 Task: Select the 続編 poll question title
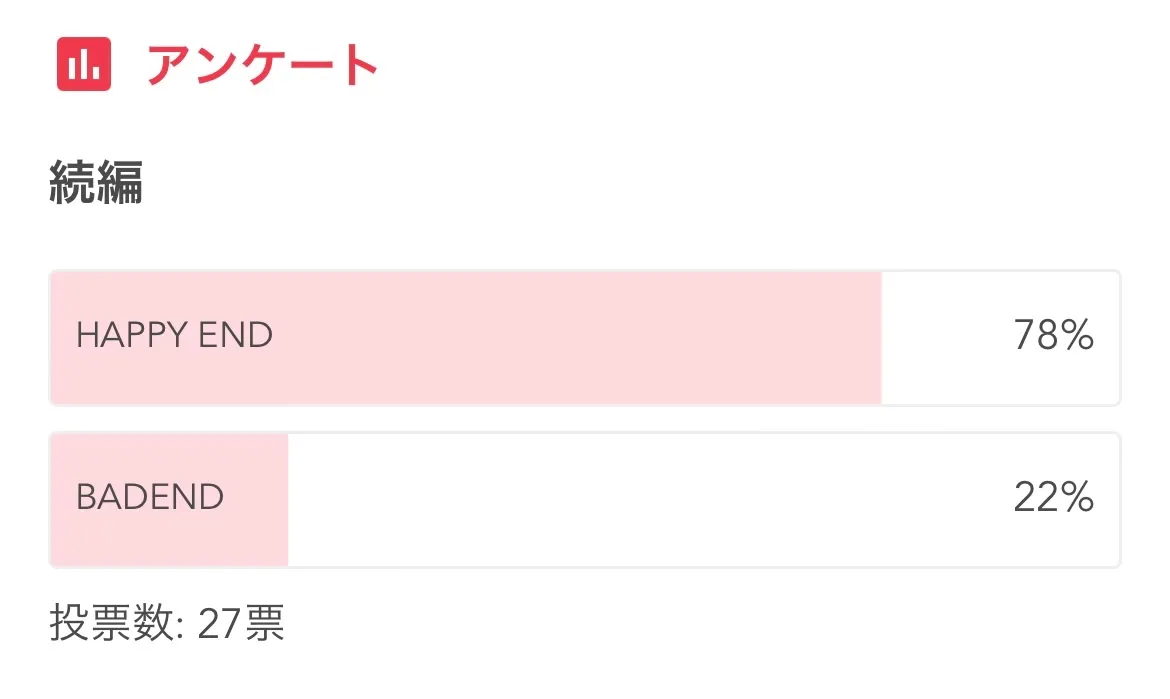pos(96,184)
